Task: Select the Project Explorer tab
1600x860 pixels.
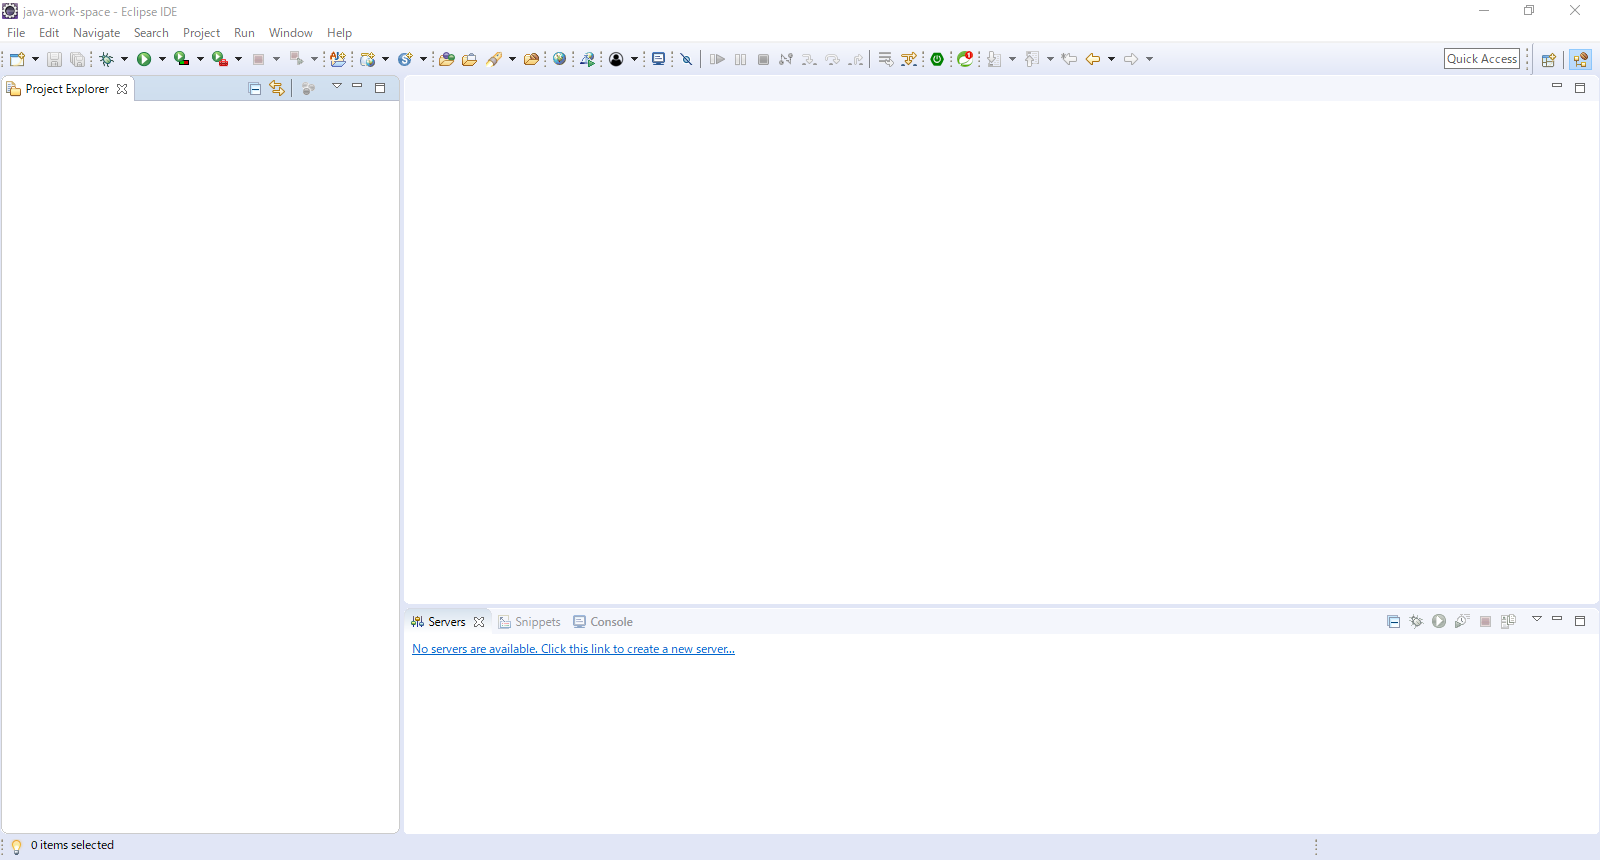Action: 67,89
